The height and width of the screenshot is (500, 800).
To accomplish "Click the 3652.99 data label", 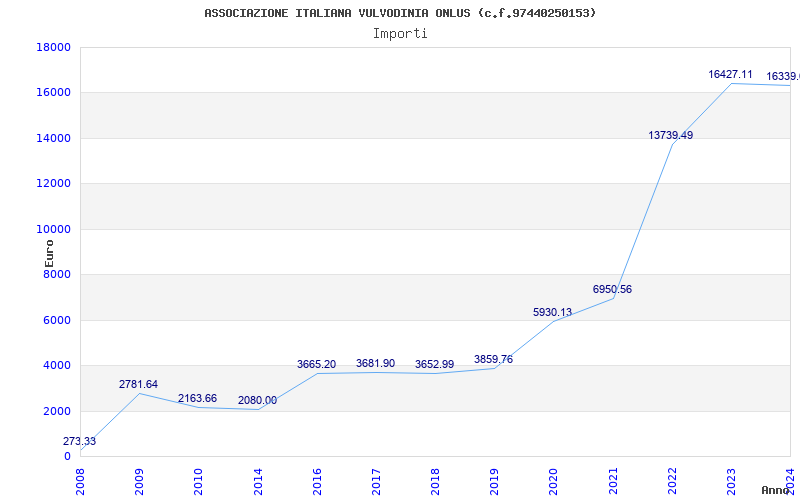I will click(435, 364).
